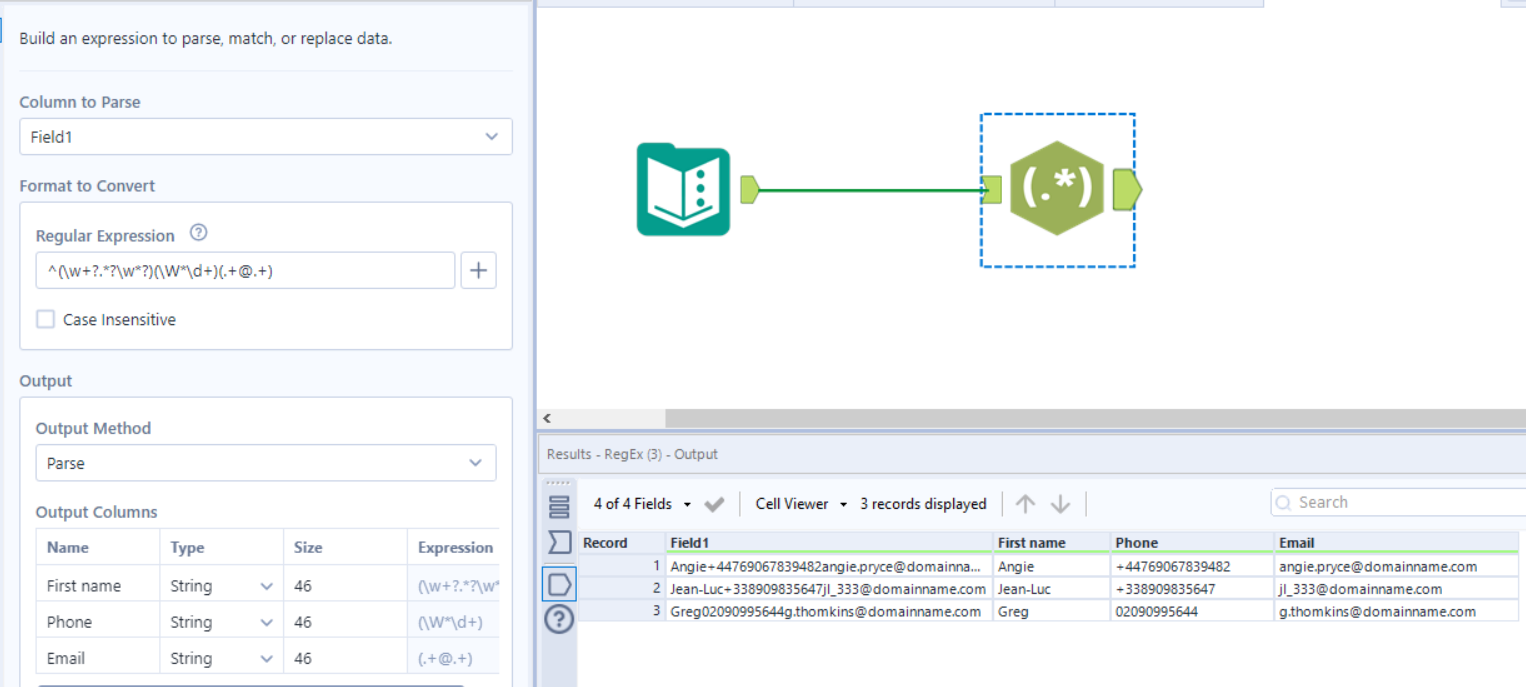
Task: Go to previous record with up arrow
Action: pyautogui.click(x=1025, y=504)
